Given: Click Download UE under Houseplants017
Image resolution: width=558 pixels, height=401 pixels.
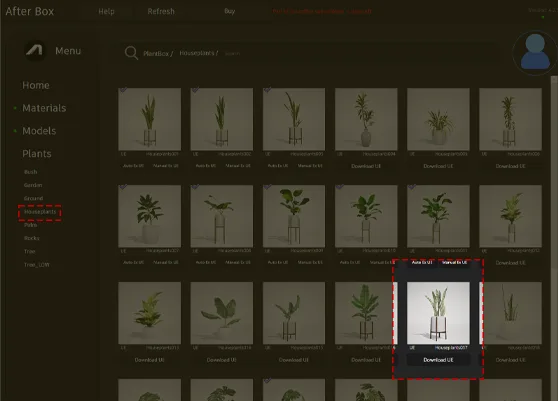Looking at the screenshot, I should pyautogui.click(x=438, y=360).
